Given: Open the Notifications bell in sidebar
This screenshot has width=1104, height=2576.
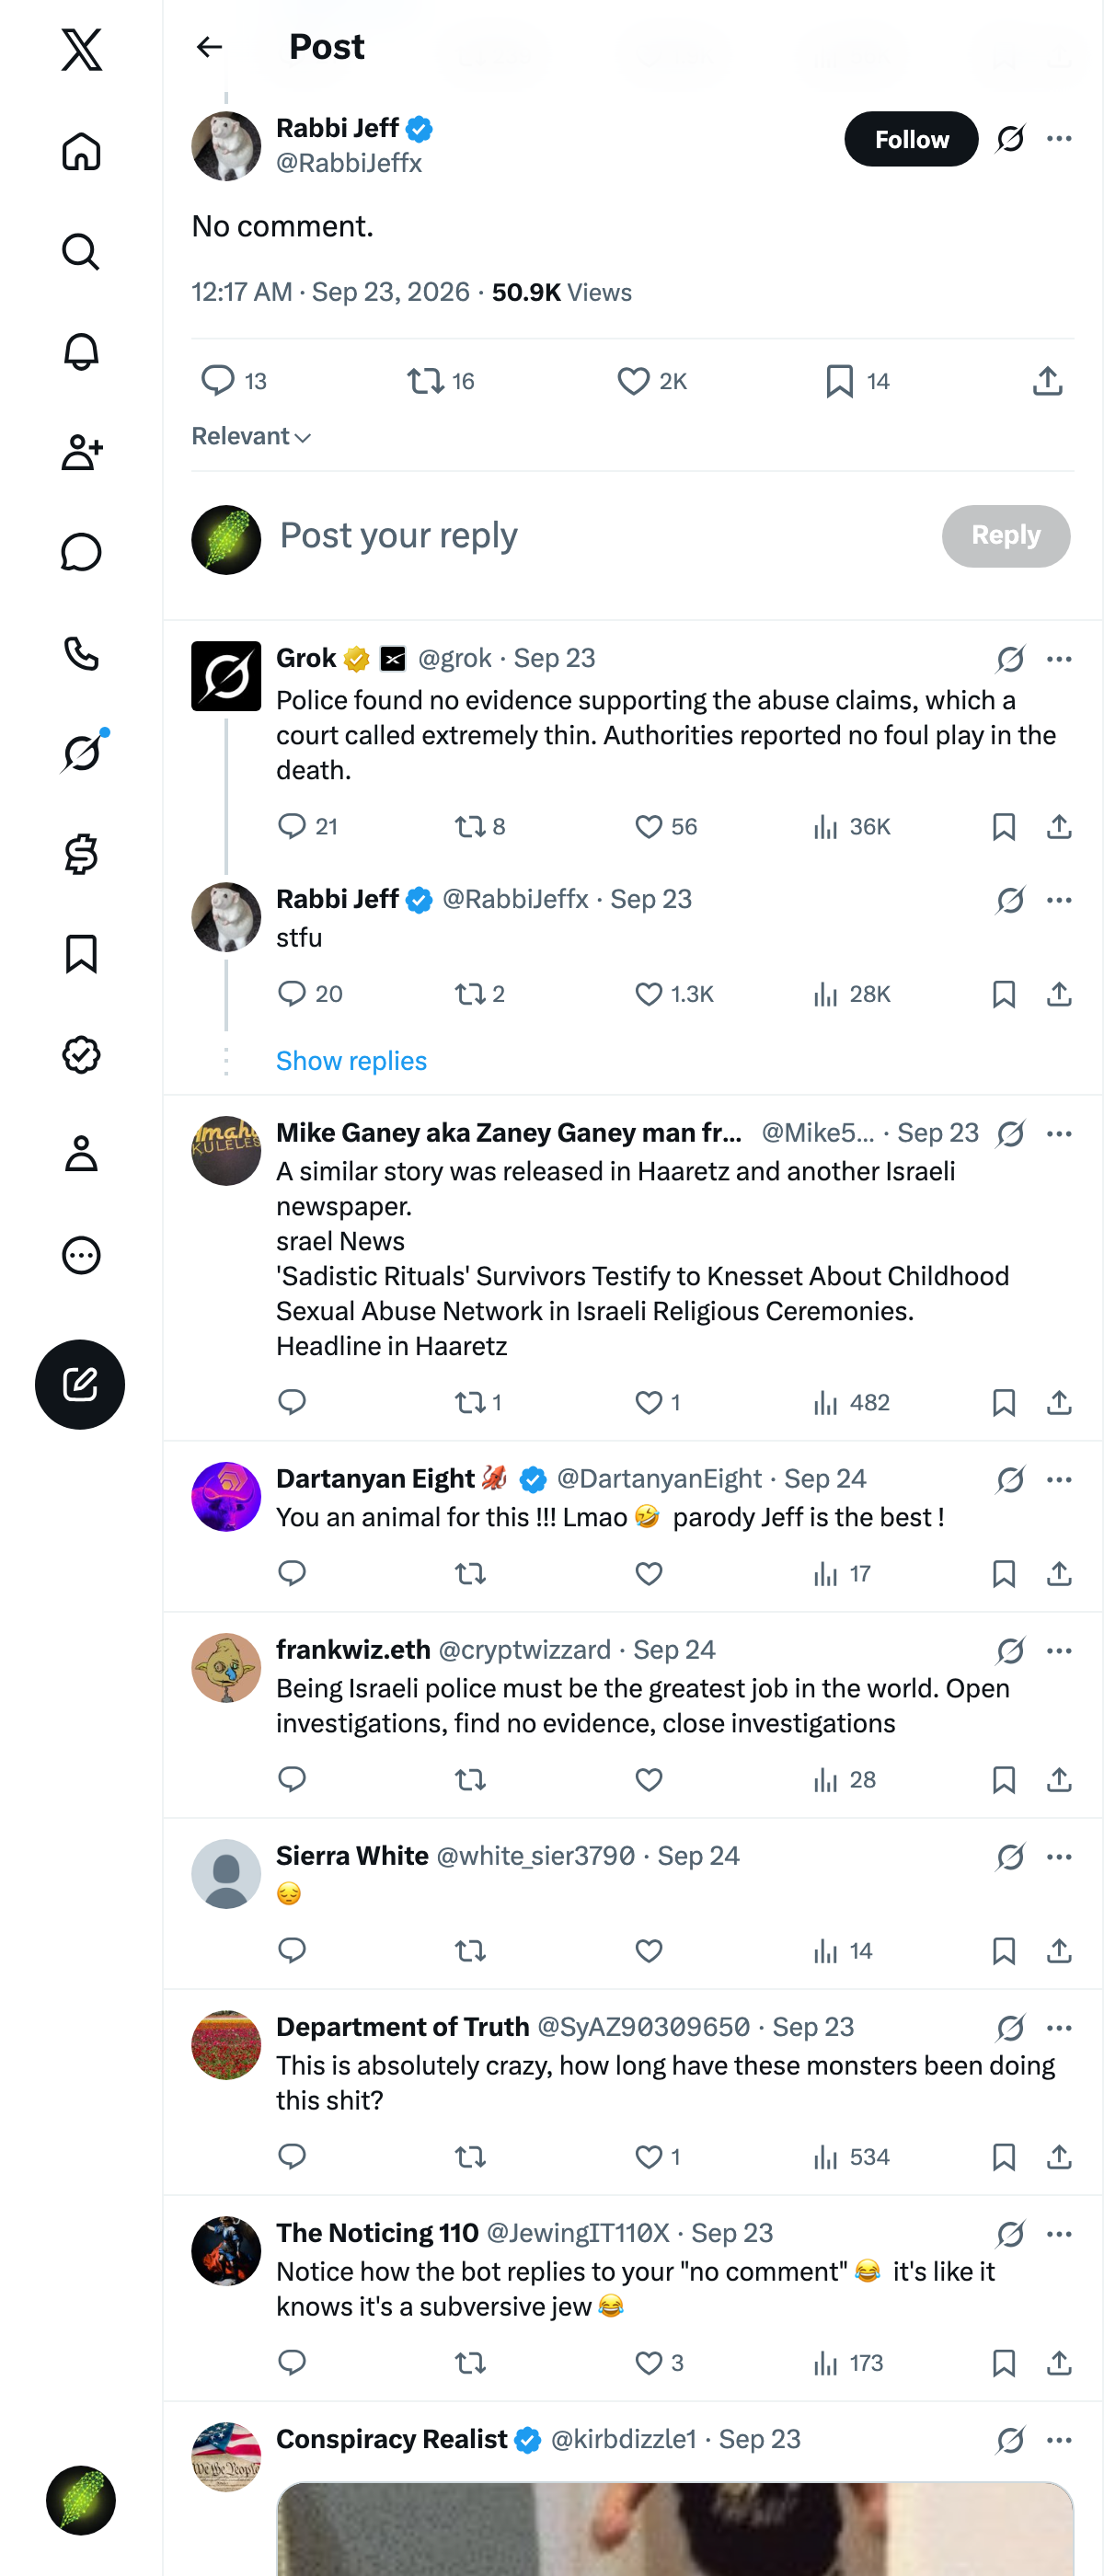Looking at the screenshot, I should coord(81,352).
